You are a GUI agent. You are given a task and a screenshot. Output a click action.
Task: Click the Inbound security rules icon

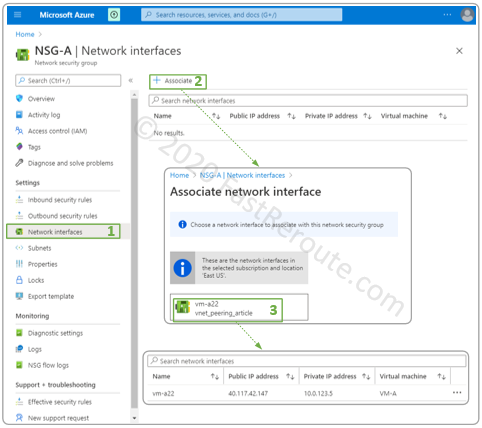19,199
